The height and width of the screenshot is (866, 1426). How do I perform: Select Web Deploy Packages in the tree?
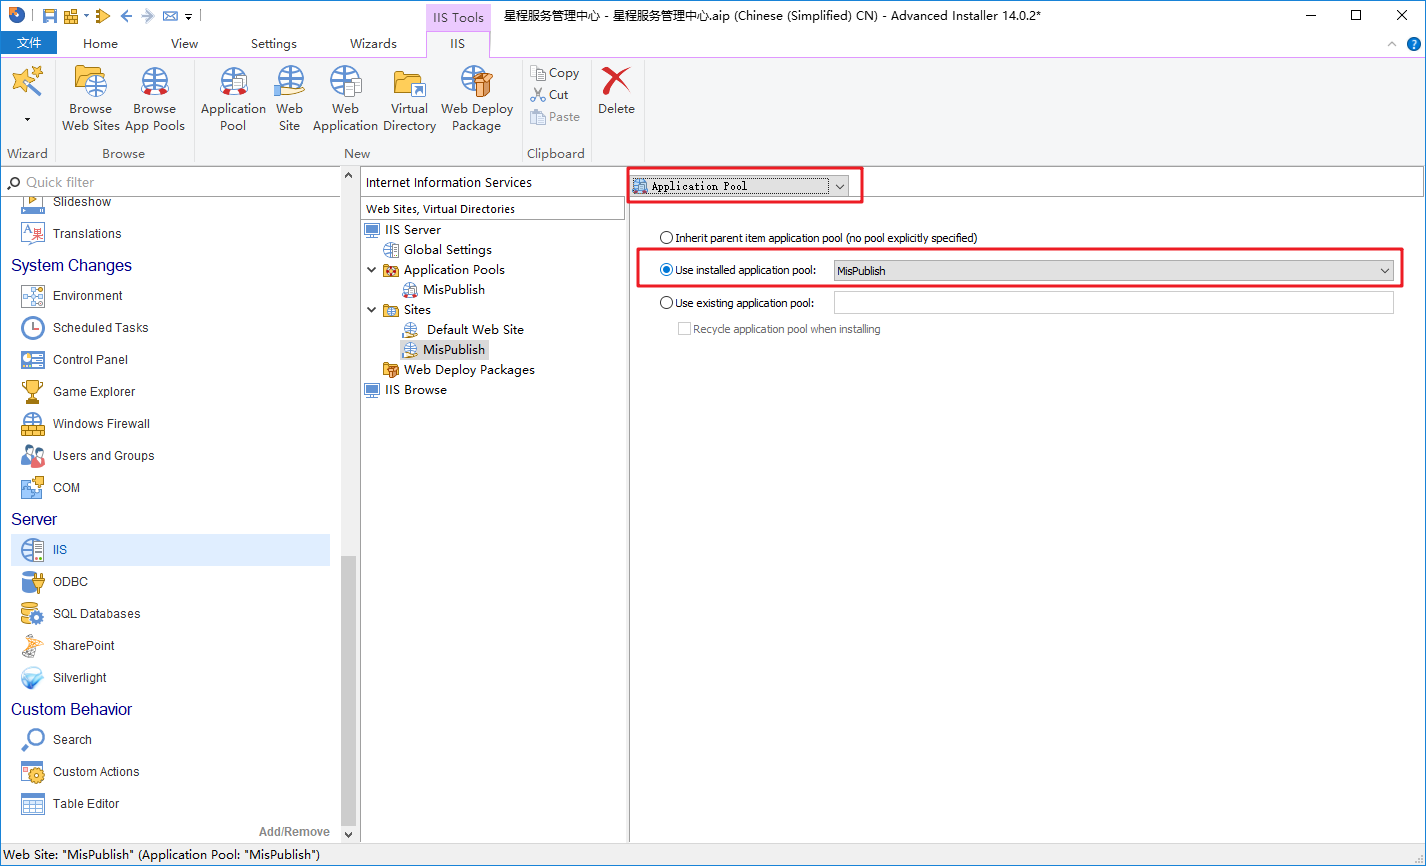click(469, 370)
